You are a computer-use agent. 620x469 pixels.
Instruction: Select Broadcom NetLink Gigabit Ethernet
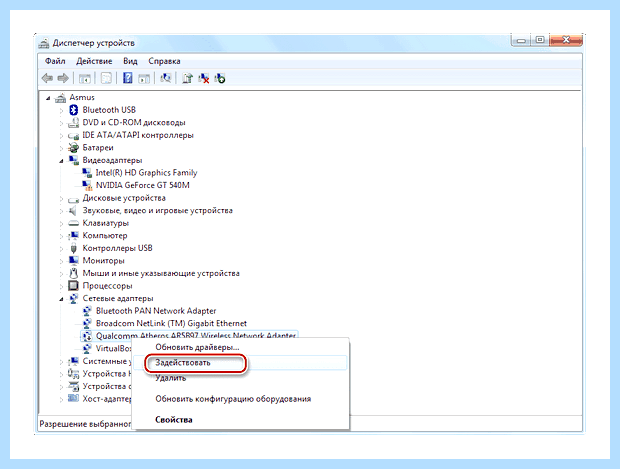171,323
